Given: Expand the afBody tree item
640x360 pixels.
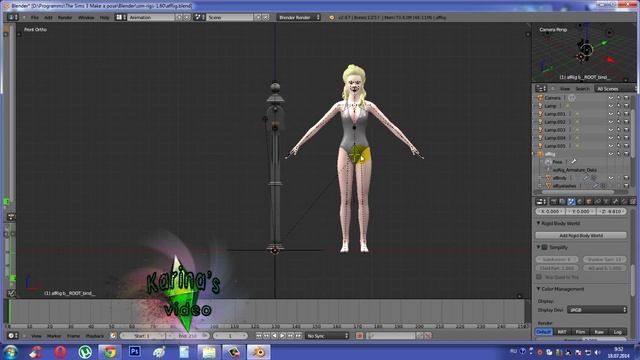Looking at the screenshot, I should pyautogui.click(x=540, y=178).
